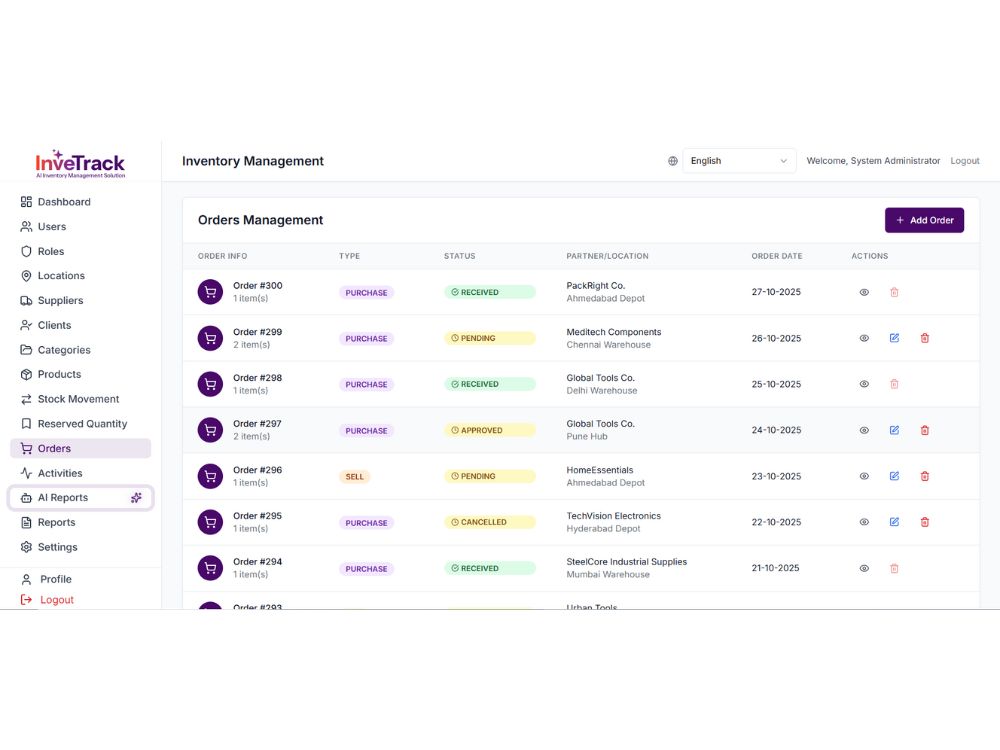View details of Order #294
Image resolution: width=1000 pixels, height=750 pixels.
click(x=864, y=568)
